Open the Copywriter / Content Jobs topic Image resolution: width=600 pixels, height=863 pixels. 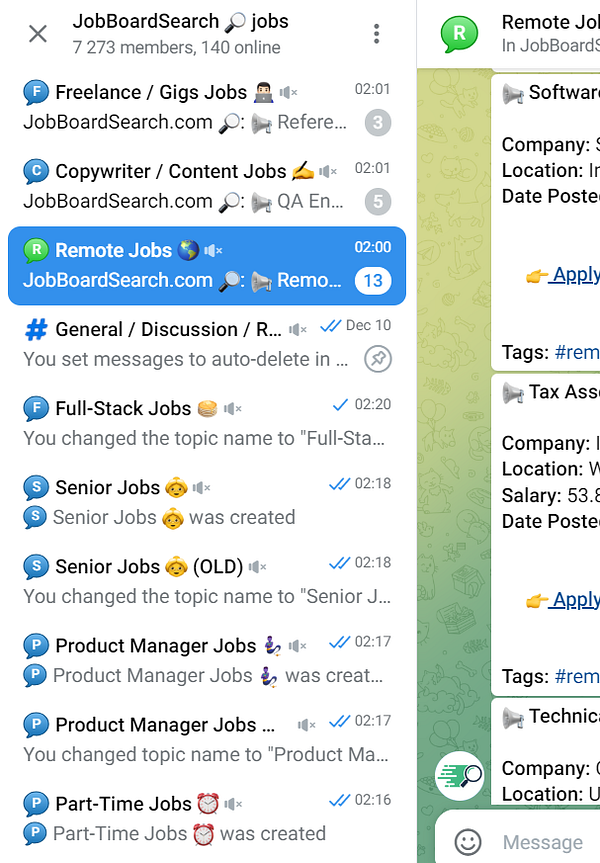(x=207, y=187)
